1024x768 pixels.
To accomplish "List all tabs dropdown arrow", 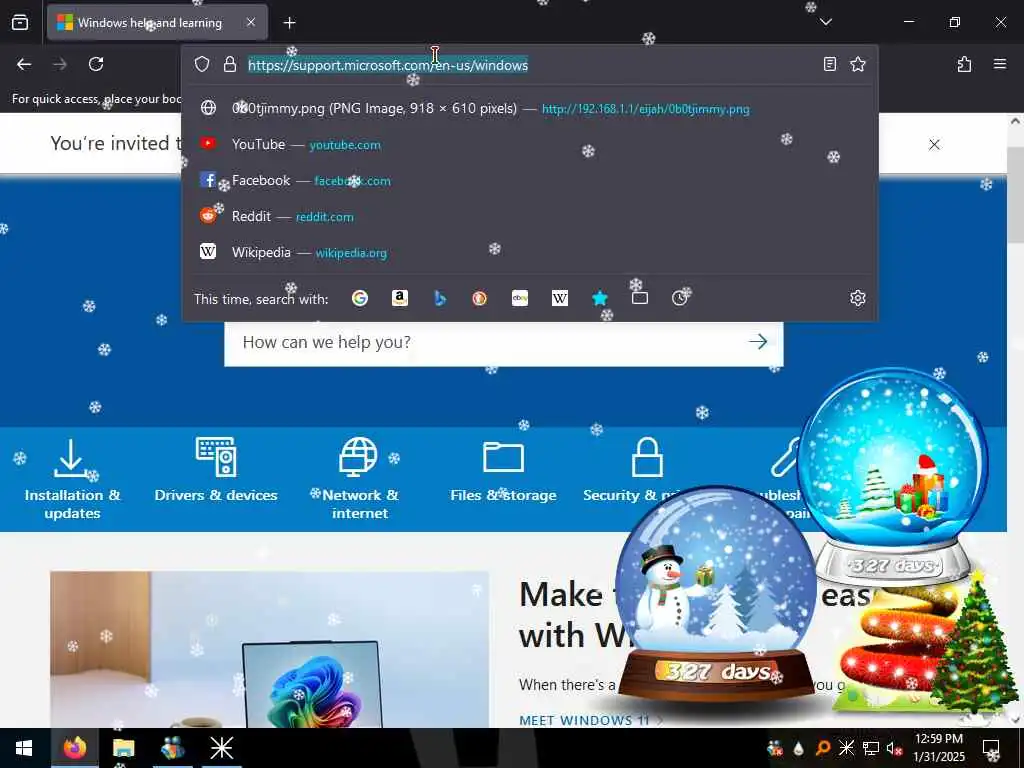I will [825, 22].
